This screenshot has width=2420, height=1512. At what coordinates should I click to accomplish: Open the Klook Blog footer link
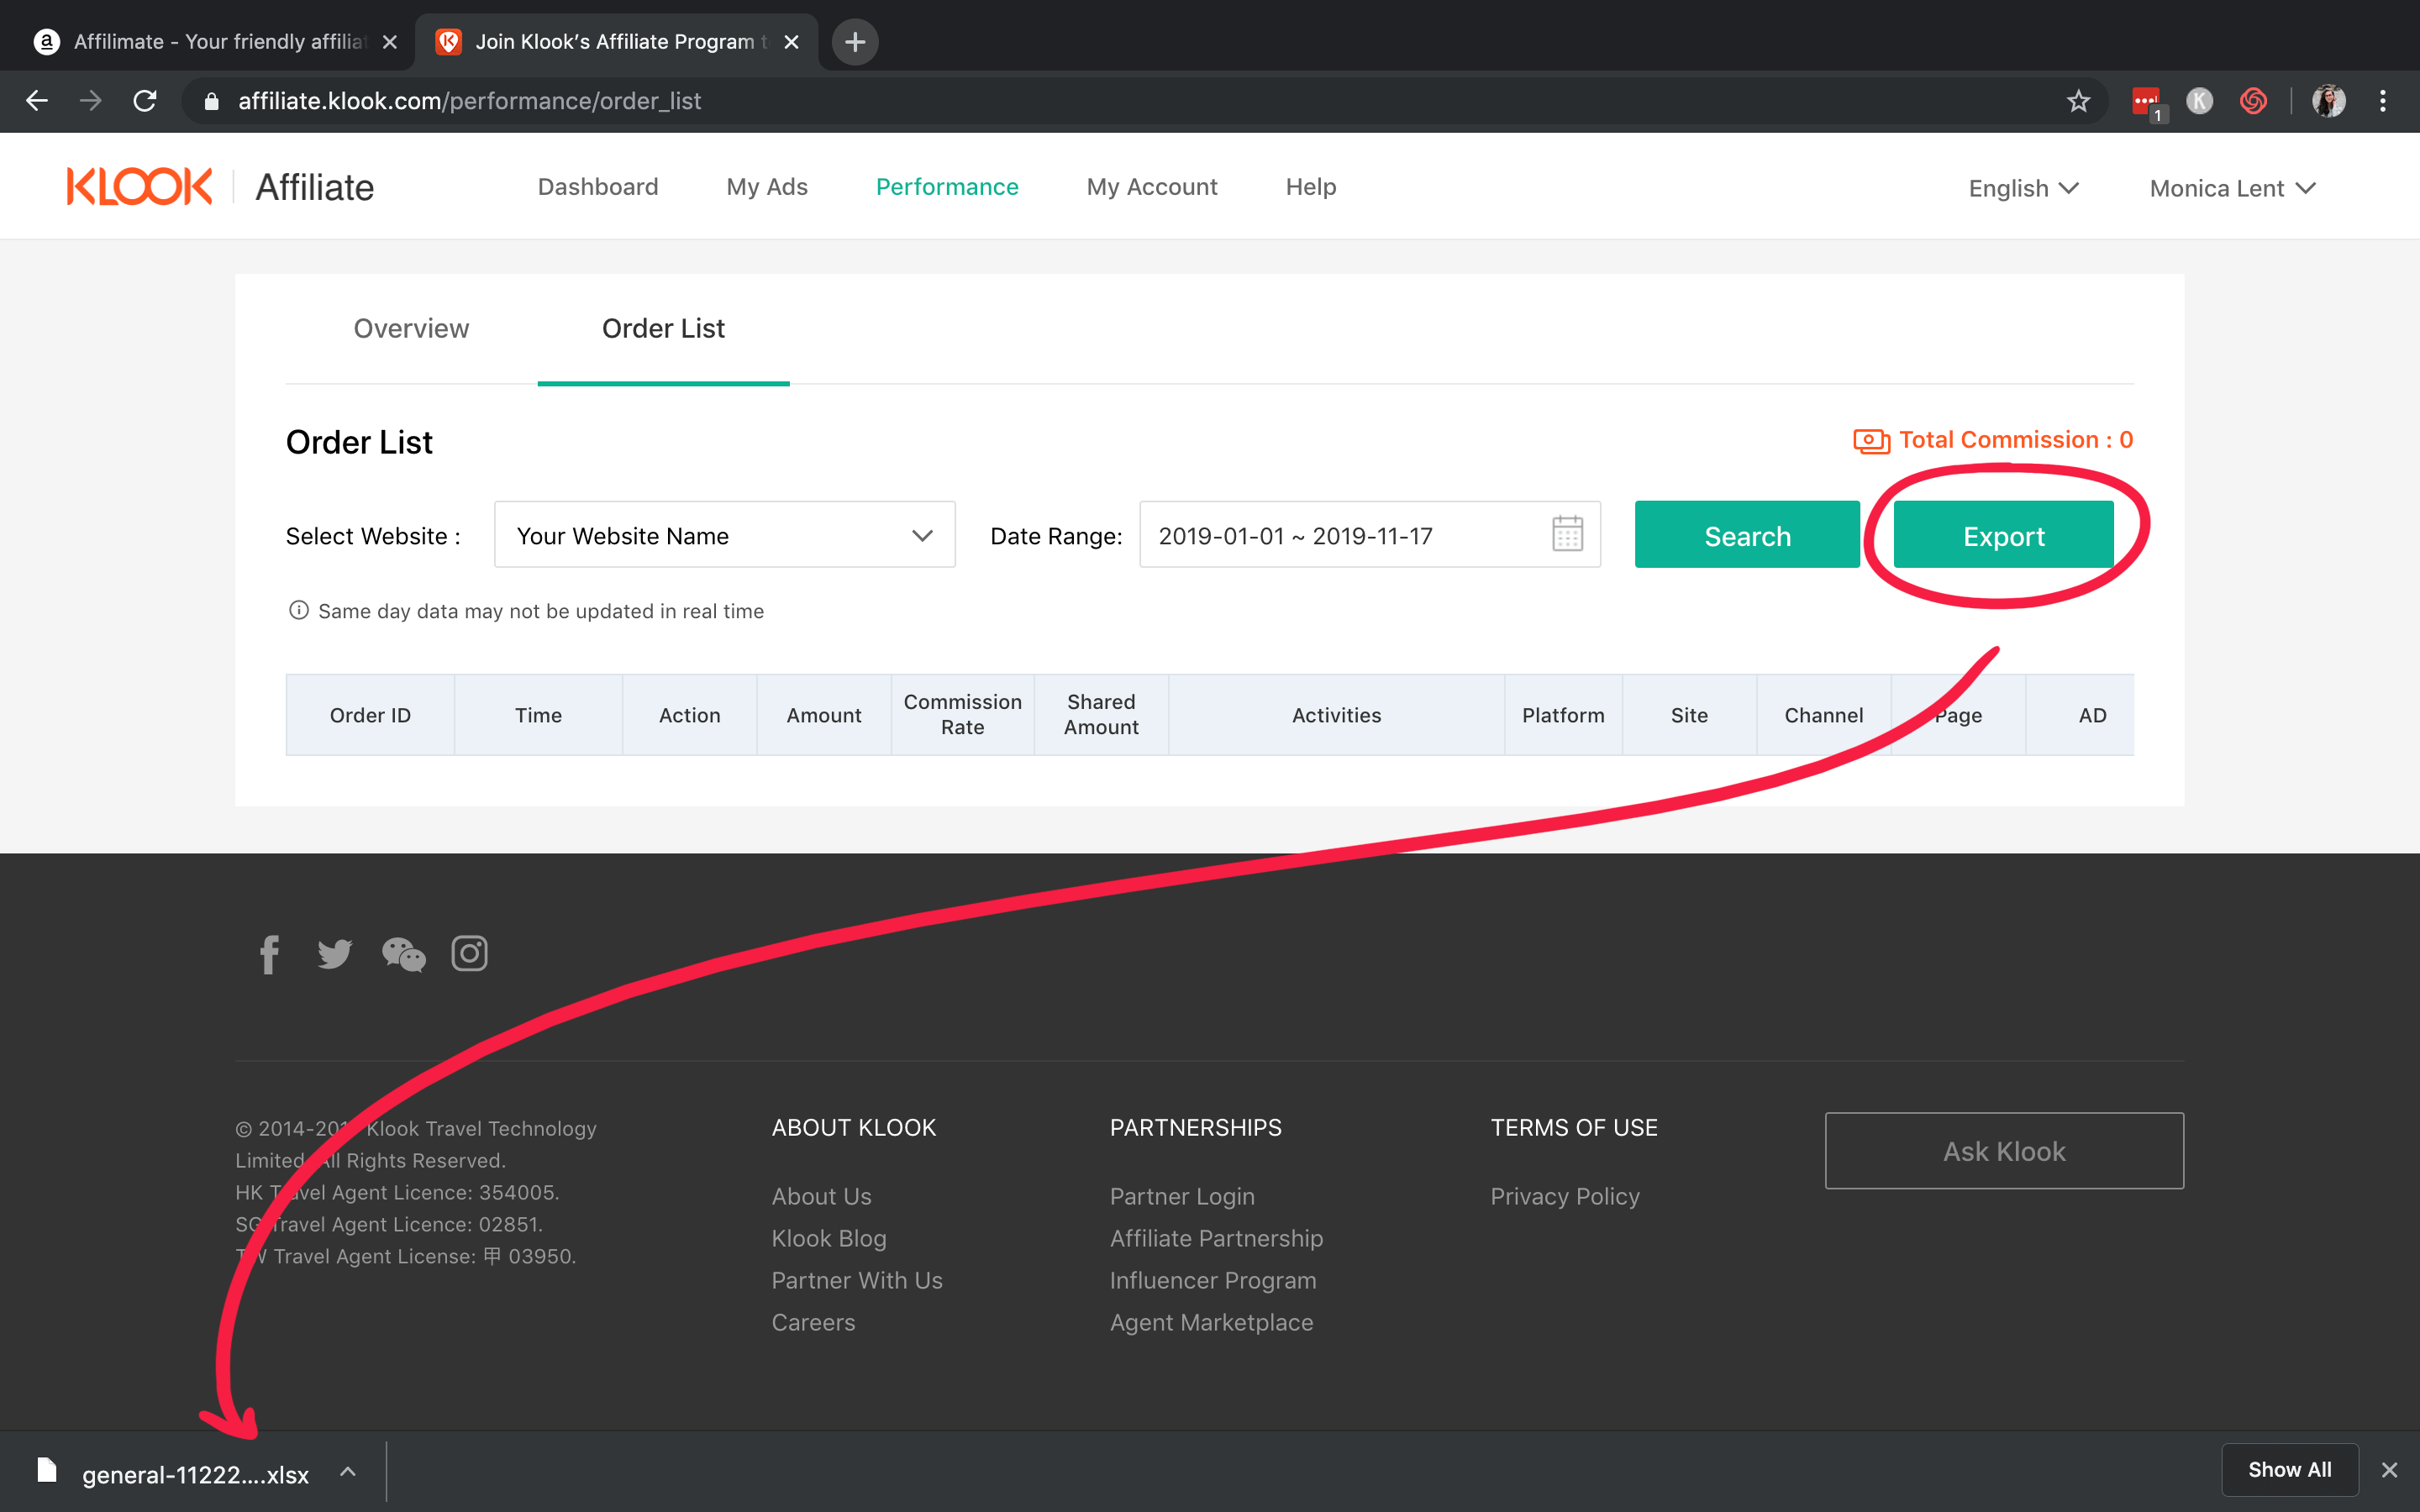coord(829,1238)
